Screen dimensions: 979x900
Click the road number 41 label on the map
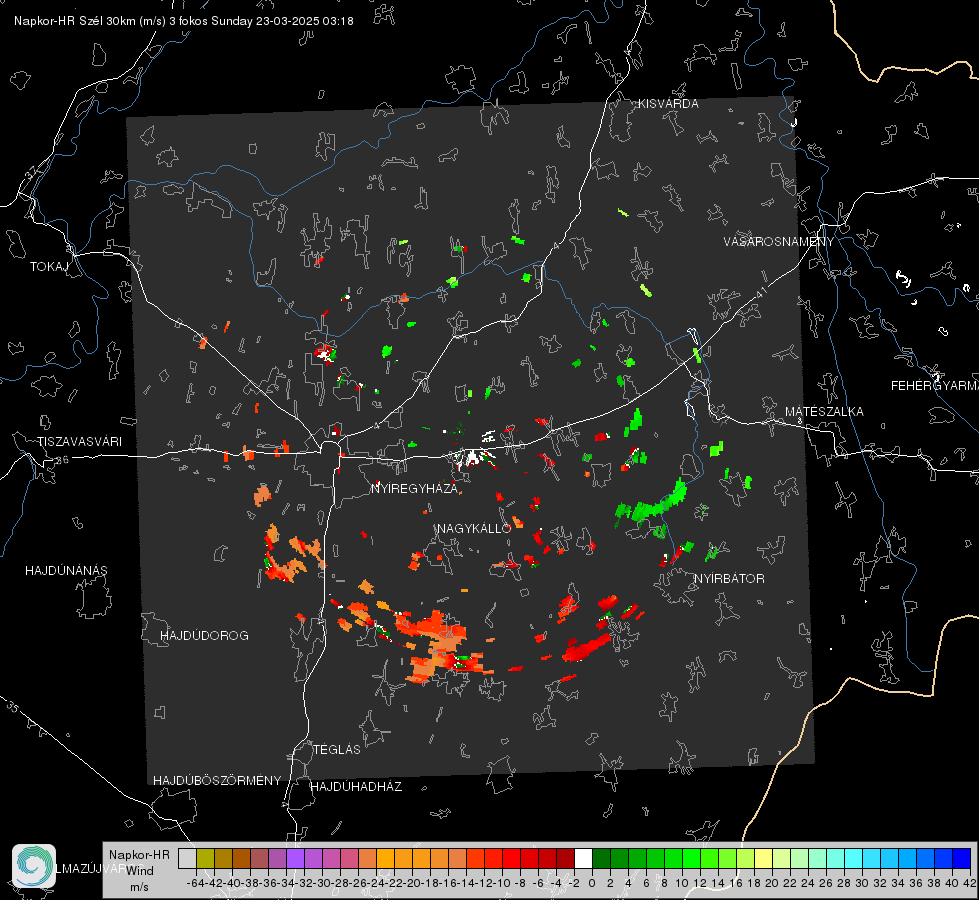[x=760, y=292]
